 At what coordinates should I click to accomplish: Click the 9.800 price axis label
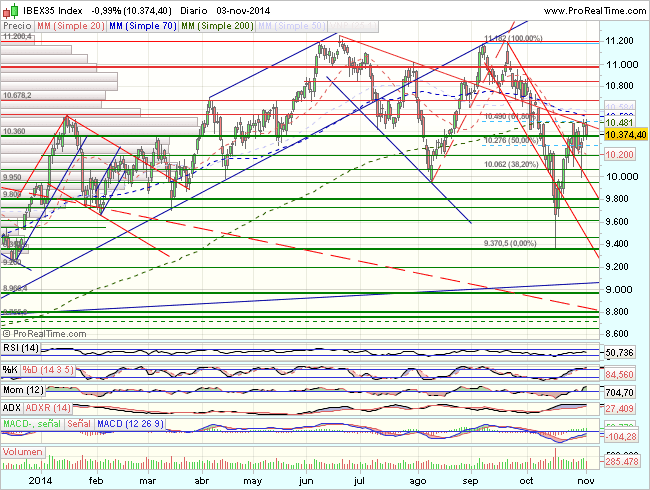click(619, 199)
